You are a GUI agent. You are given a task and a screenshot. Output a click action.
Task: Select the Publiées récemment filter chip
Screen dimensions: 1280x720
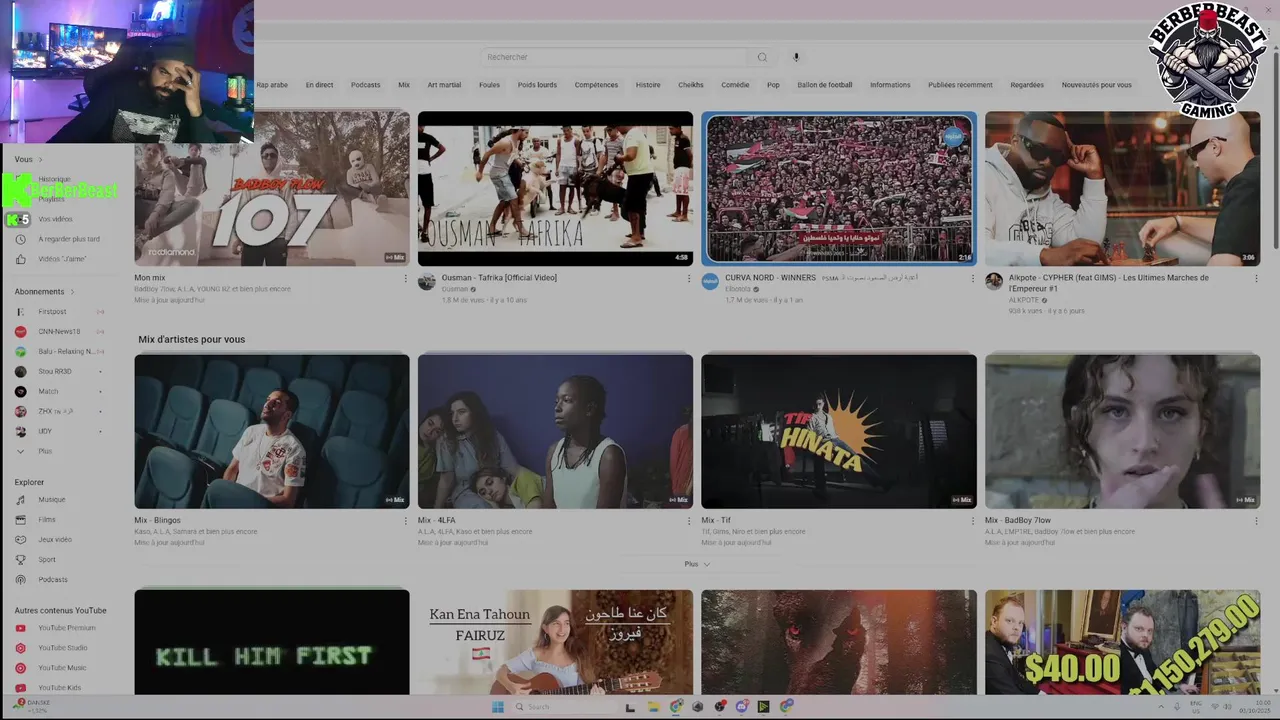(960, 85)
